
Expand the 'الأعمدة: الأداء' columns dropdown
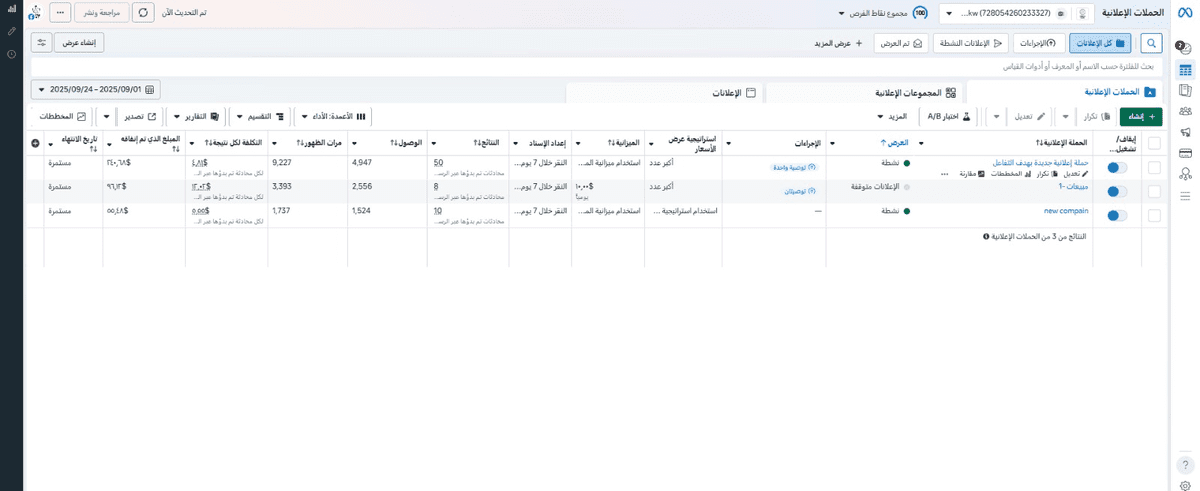[332, 117]
